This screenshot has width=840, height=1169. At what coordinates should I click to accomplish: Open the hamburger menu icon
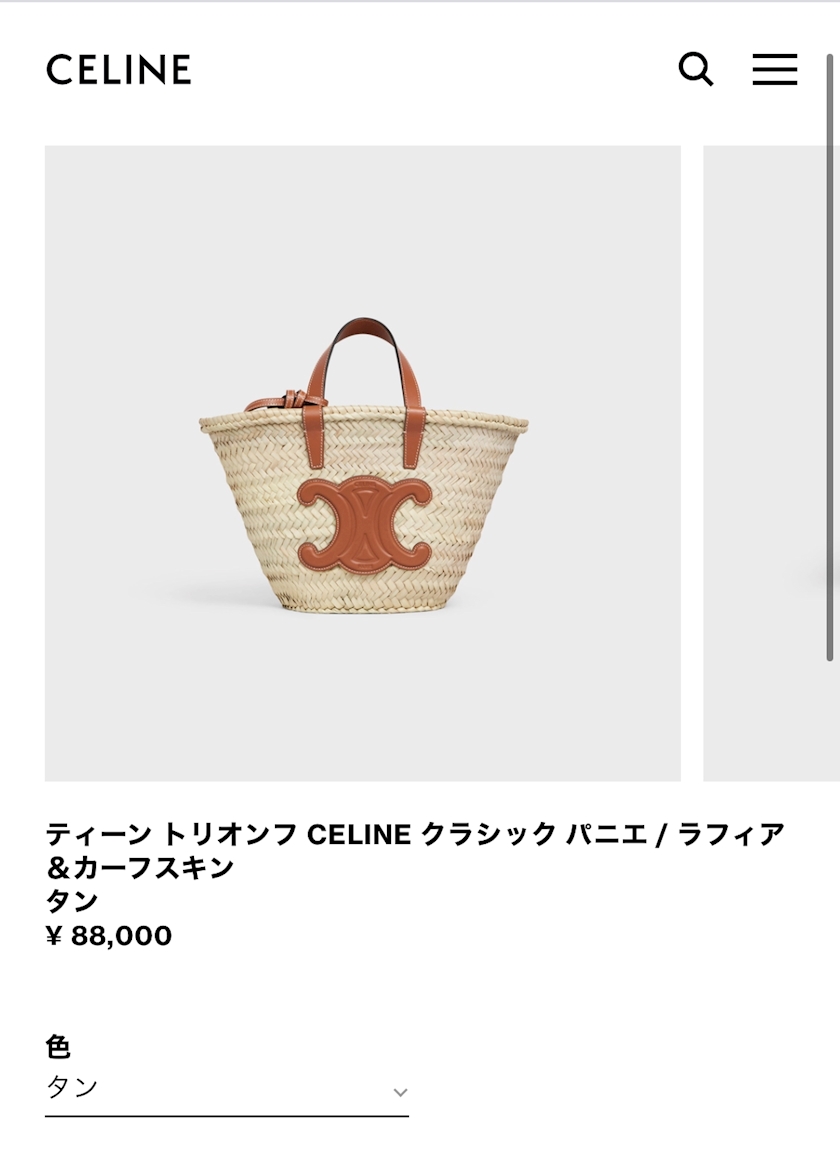tap(774, 69)
